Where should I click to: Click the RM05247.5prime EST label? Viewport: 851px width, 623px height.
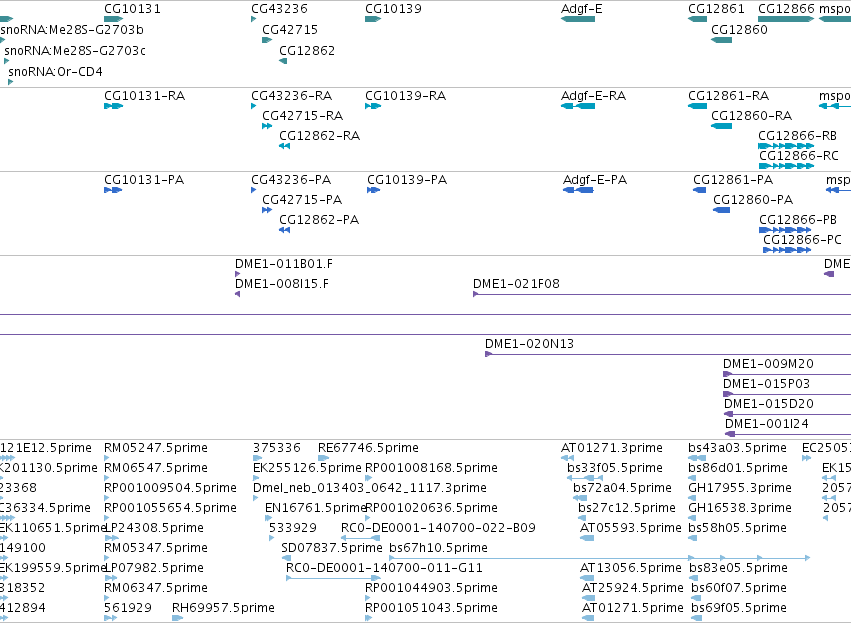[156, 448]
